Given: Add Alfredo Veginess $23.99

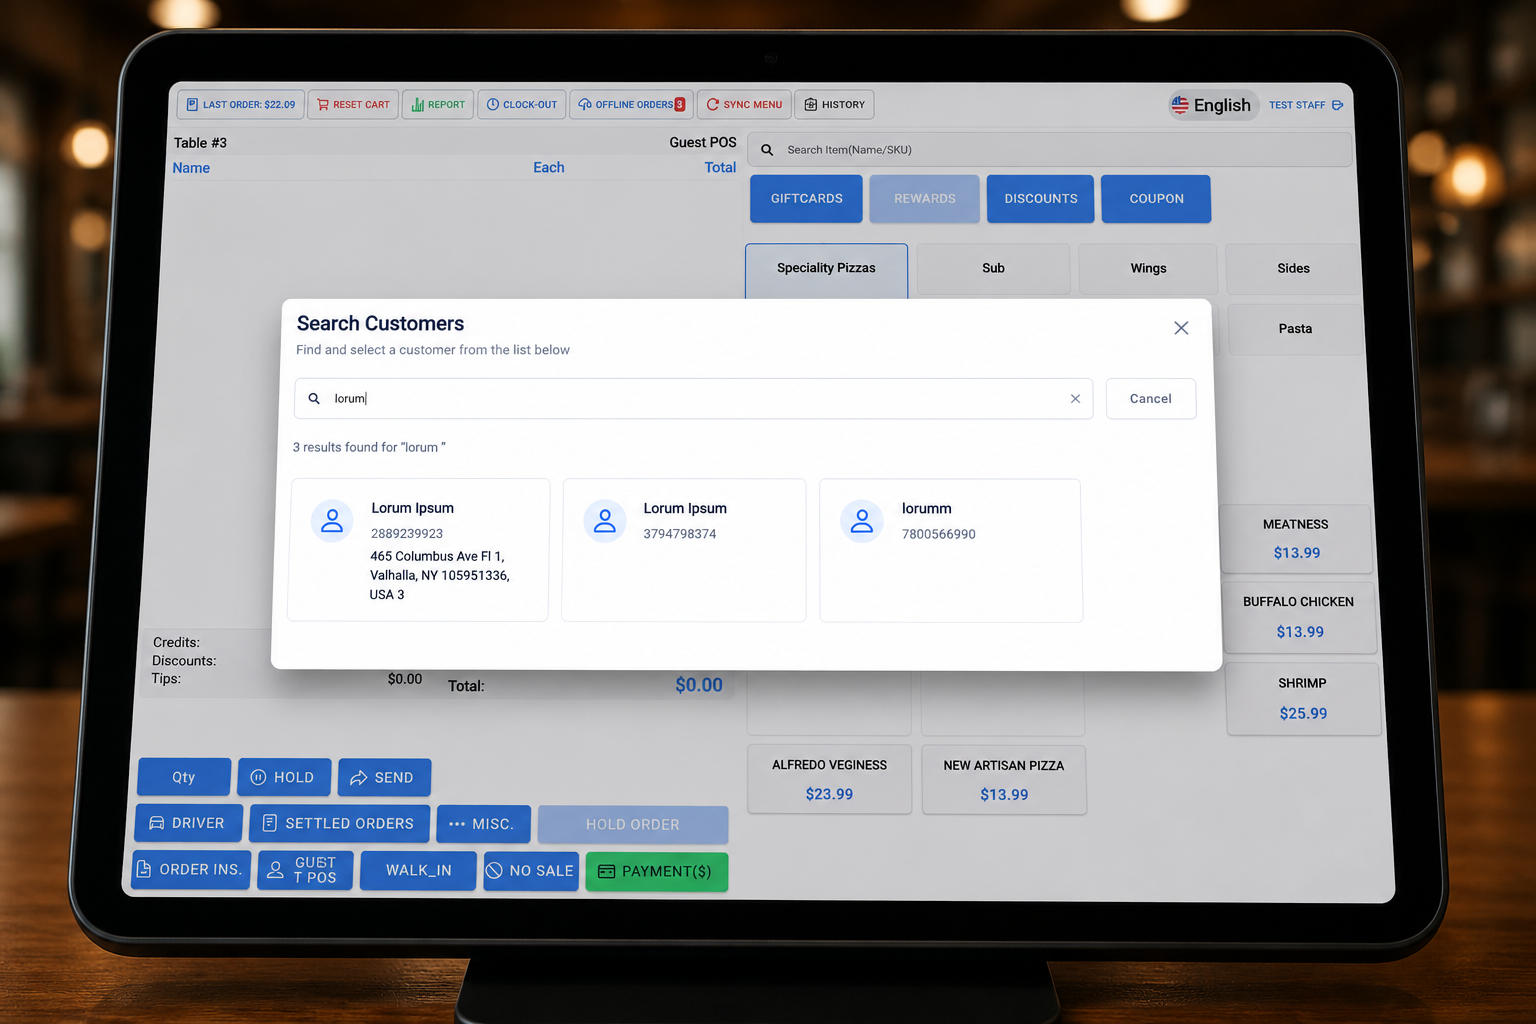Looking at the screenshot, I should [x=829, y=779].
